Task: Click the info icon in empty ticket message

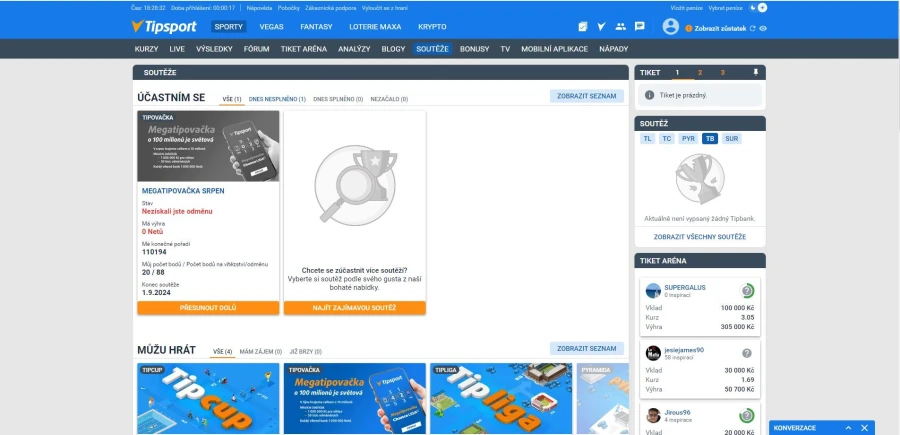Action: pyautogui.click(x=650, y=95)
